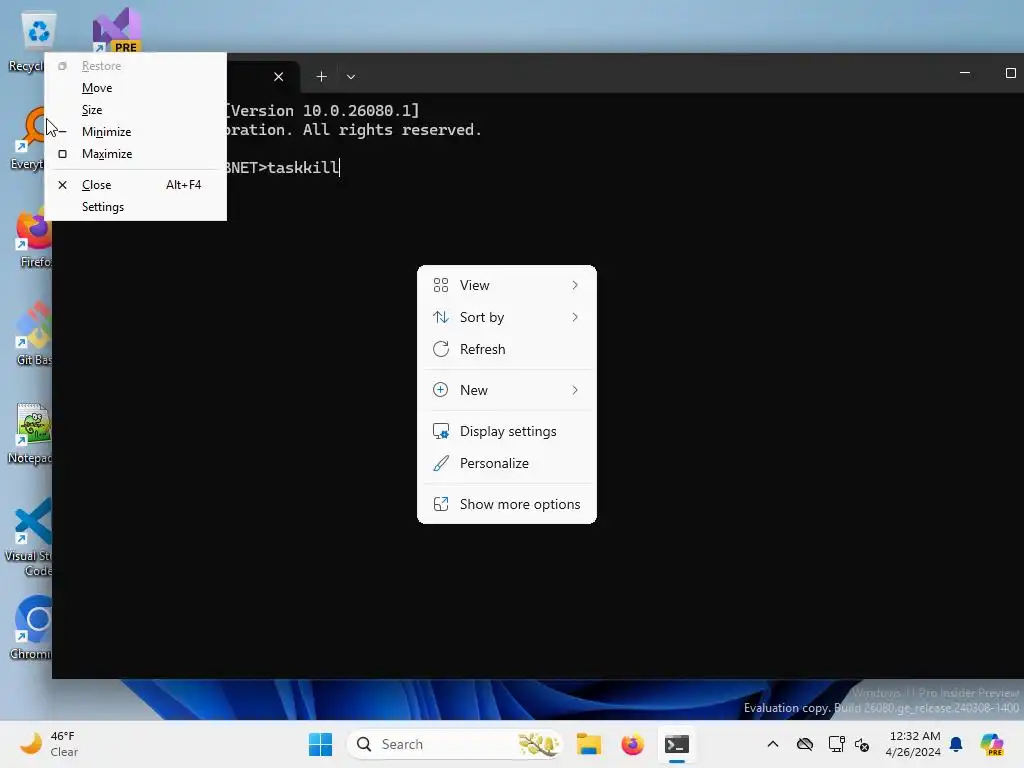Pick Minimize in the window system menu
1024x768 pixels.
point(135,132)
